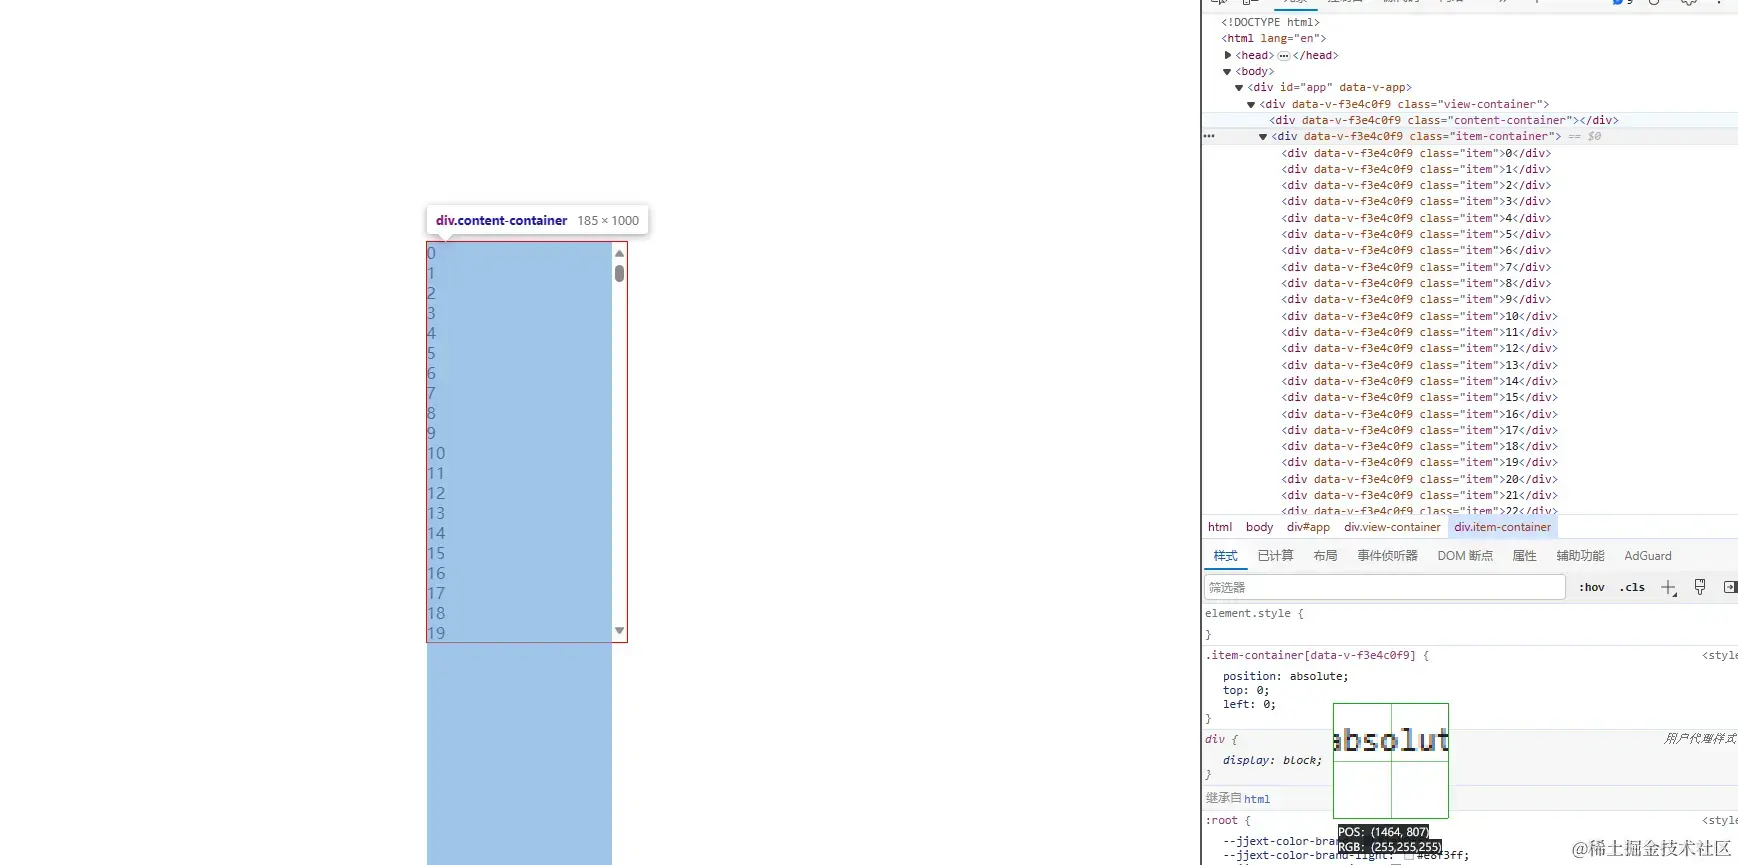
Task: Switch to the 样式 tab
Action: point(1225,556)
